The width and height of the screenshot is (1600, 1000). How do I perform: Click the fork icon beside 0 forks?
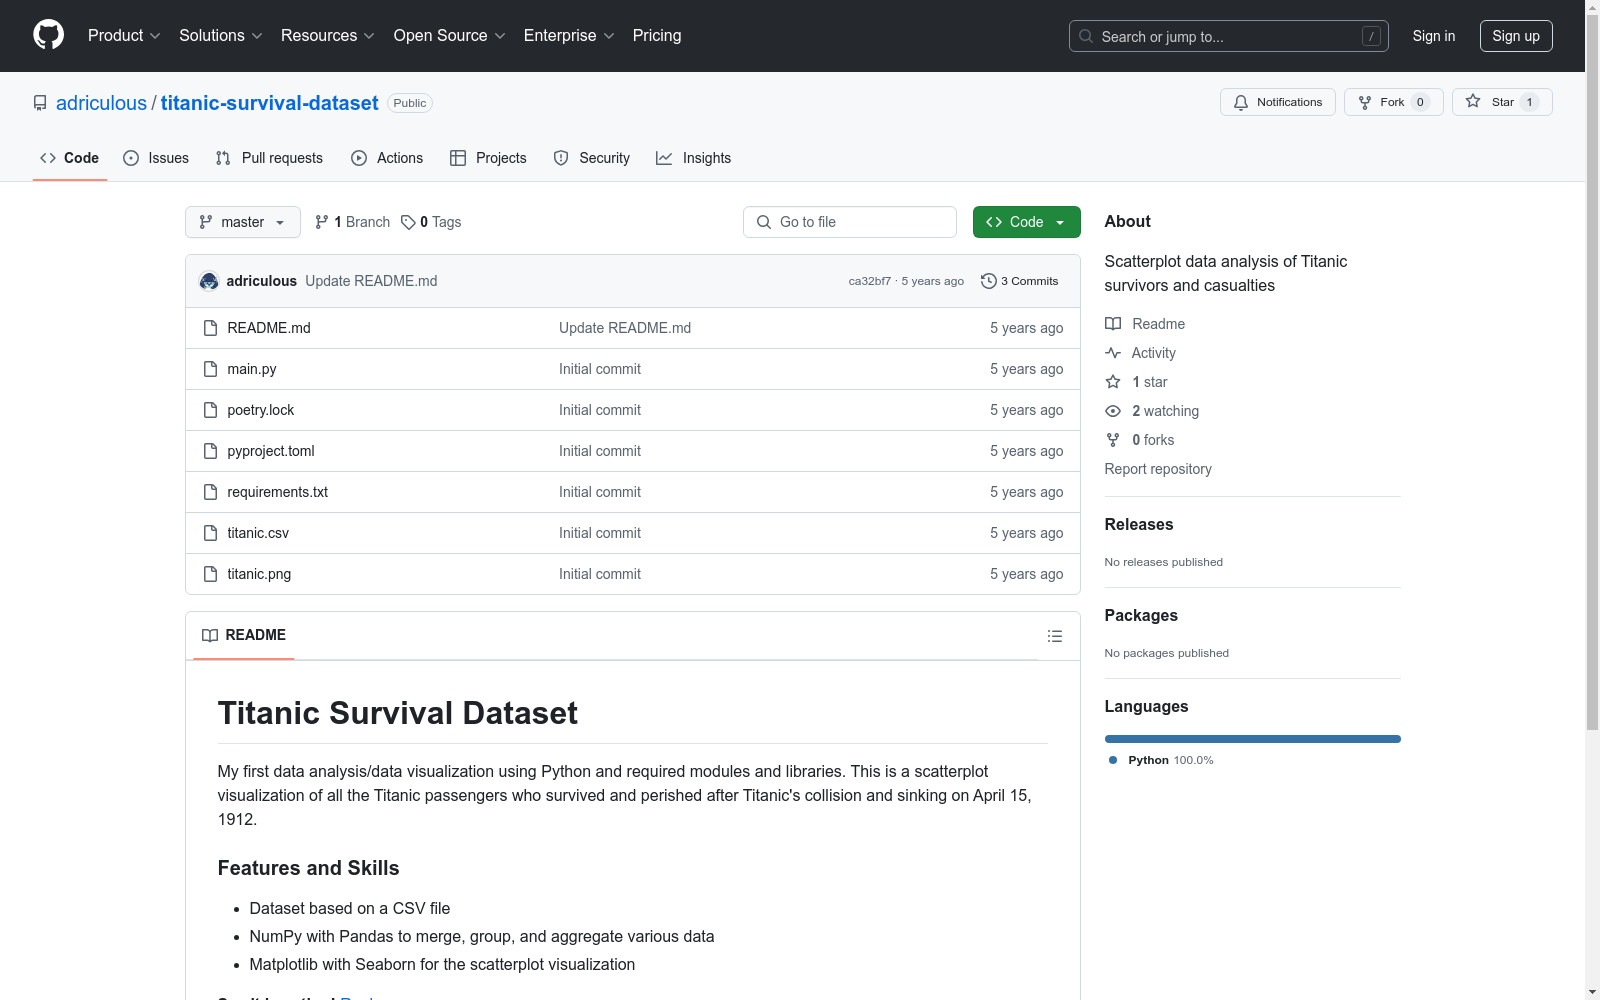(x=1113, y=440)
